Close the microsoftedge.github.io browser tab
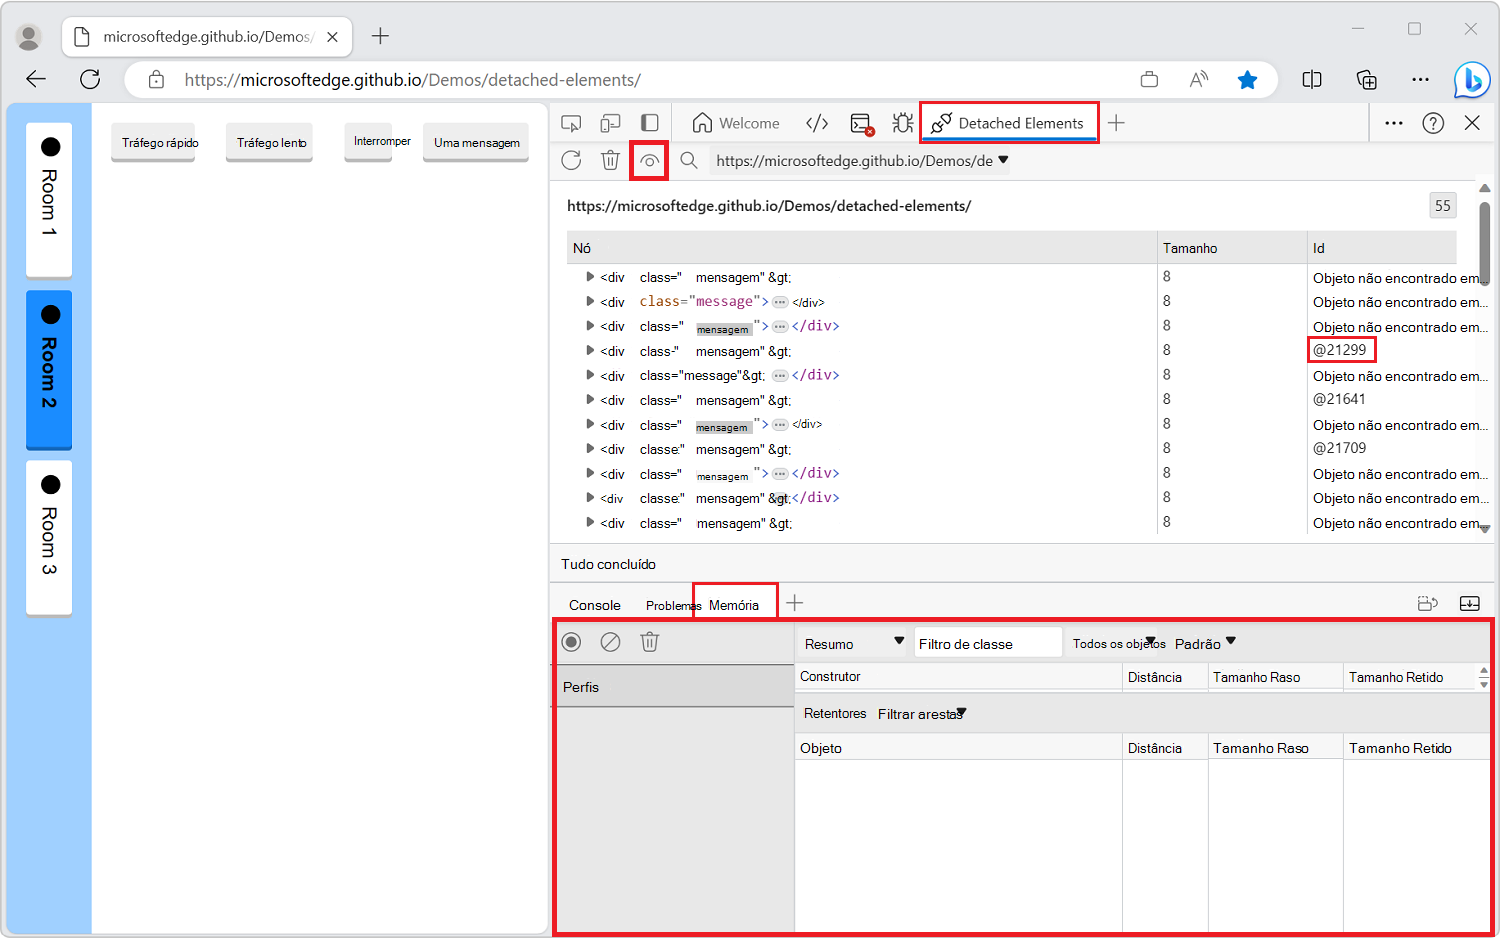1500x938 pixels. [x=332, y=37]
